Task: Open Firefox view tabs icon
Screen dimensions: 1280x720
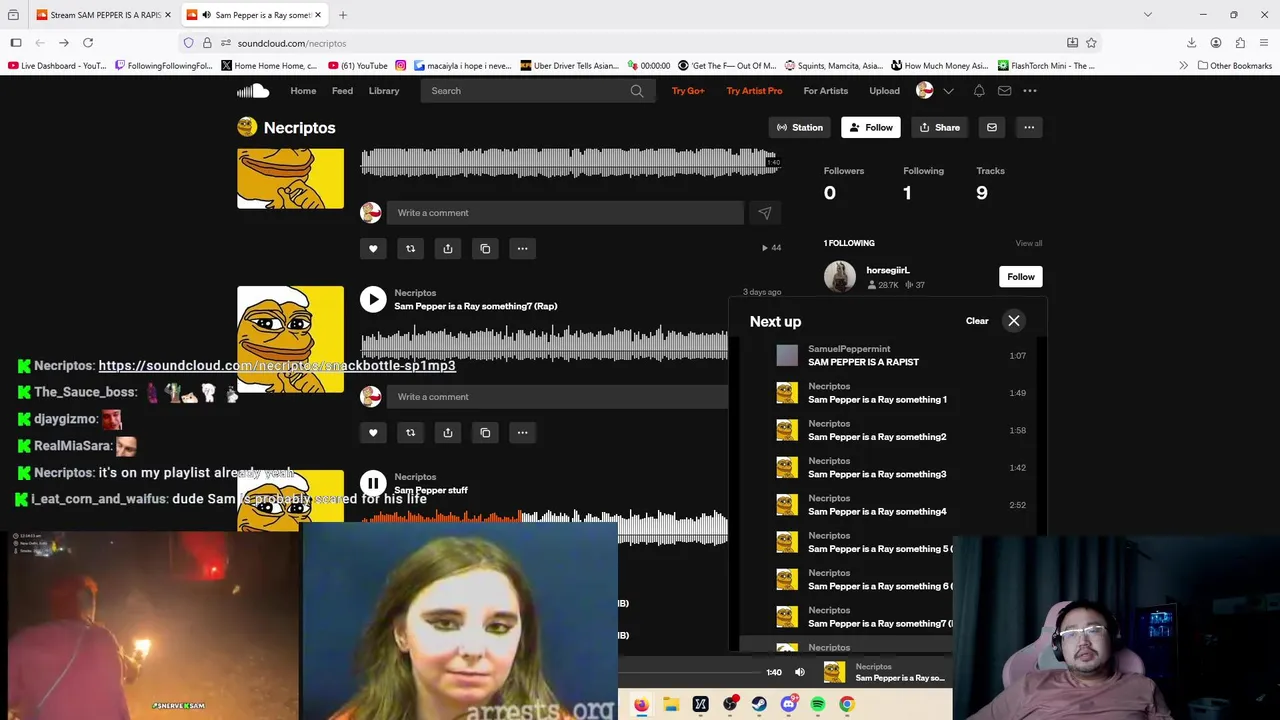Action: click(x=13, y=15)
